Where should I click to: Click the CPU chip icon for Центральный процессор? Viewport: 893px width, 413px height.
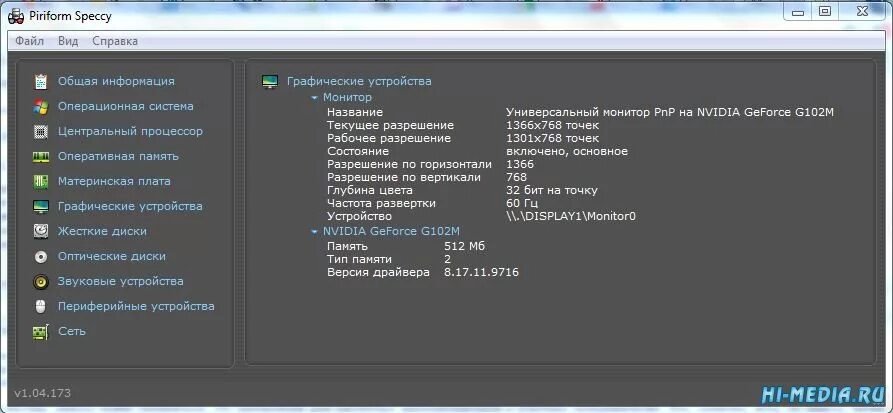coord(40,132)
